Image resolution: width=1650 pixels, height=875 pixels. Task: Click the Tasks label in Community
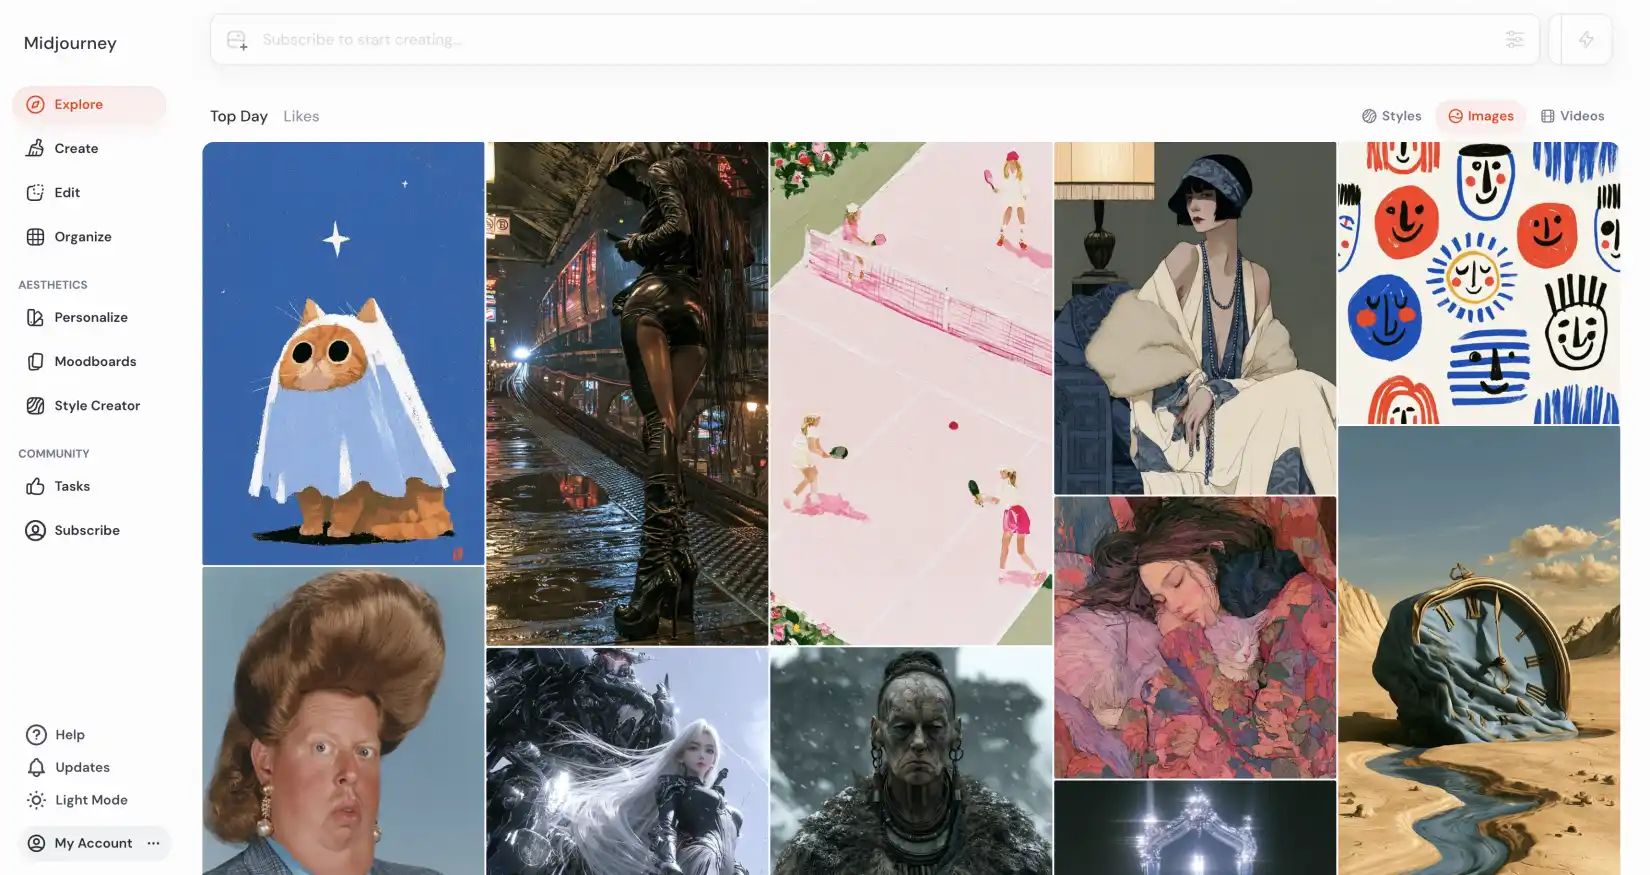pyautogui.click(x=72, y=487)
